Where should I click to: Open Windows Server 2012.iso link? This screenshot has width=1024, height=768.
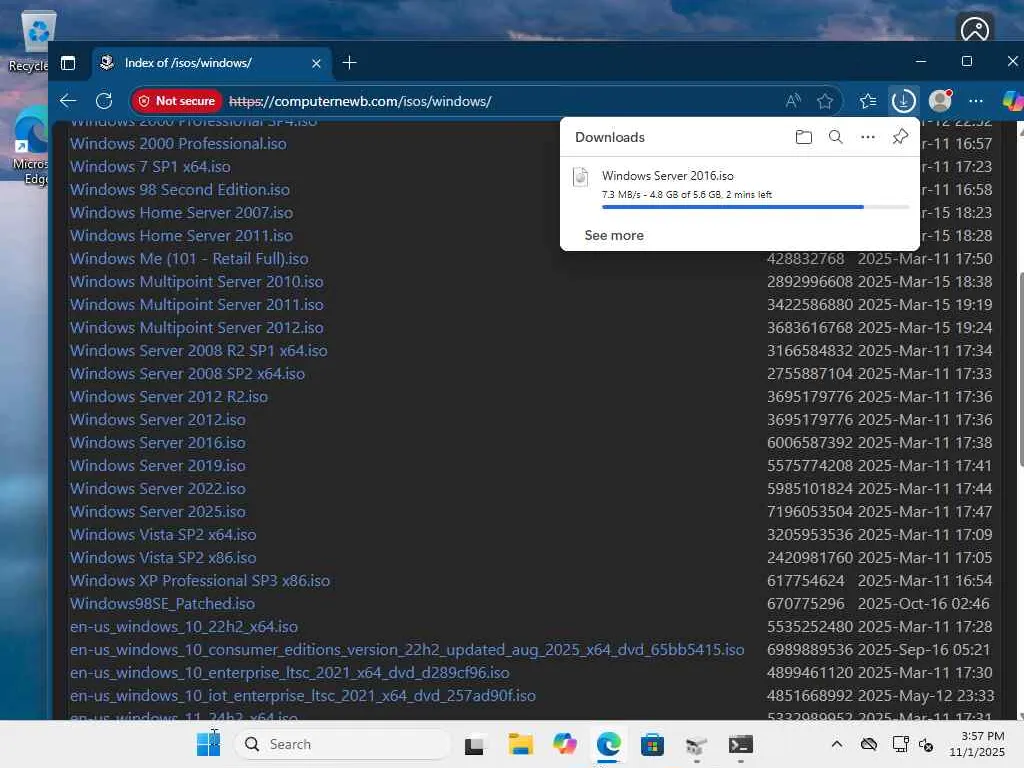(158, 419)
